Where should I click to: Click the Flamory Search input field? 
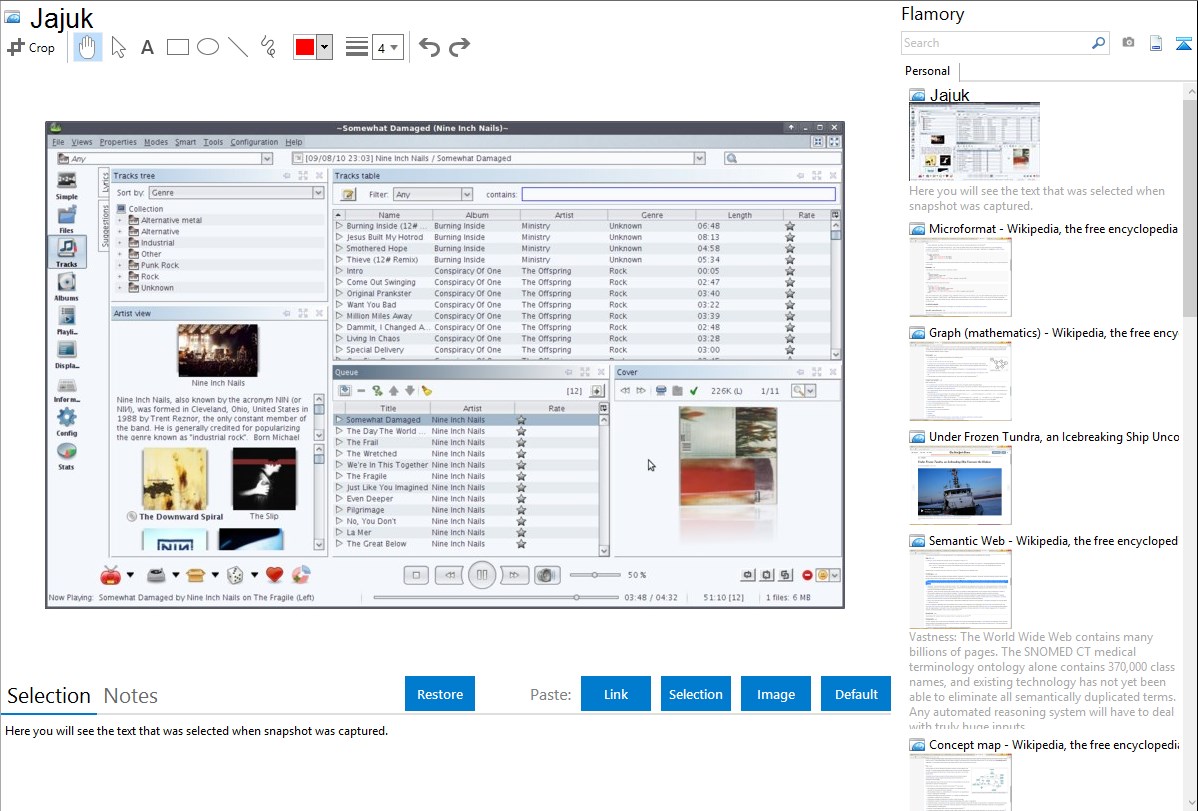point(994,43)
